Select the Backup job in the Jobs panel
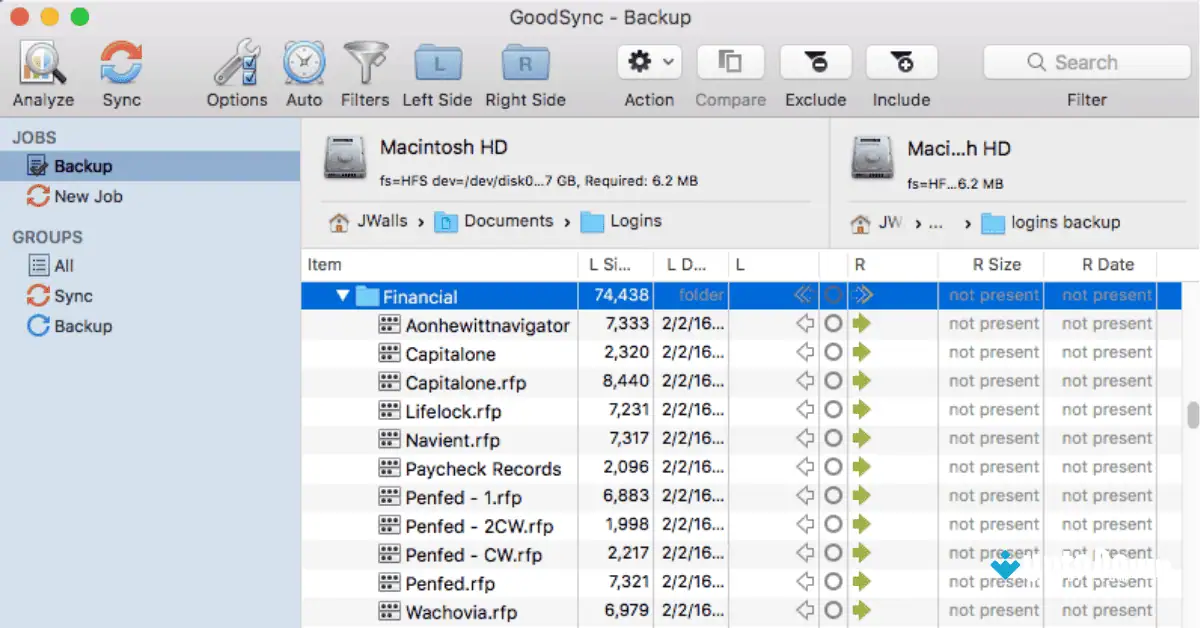 (x=83, y=165)
